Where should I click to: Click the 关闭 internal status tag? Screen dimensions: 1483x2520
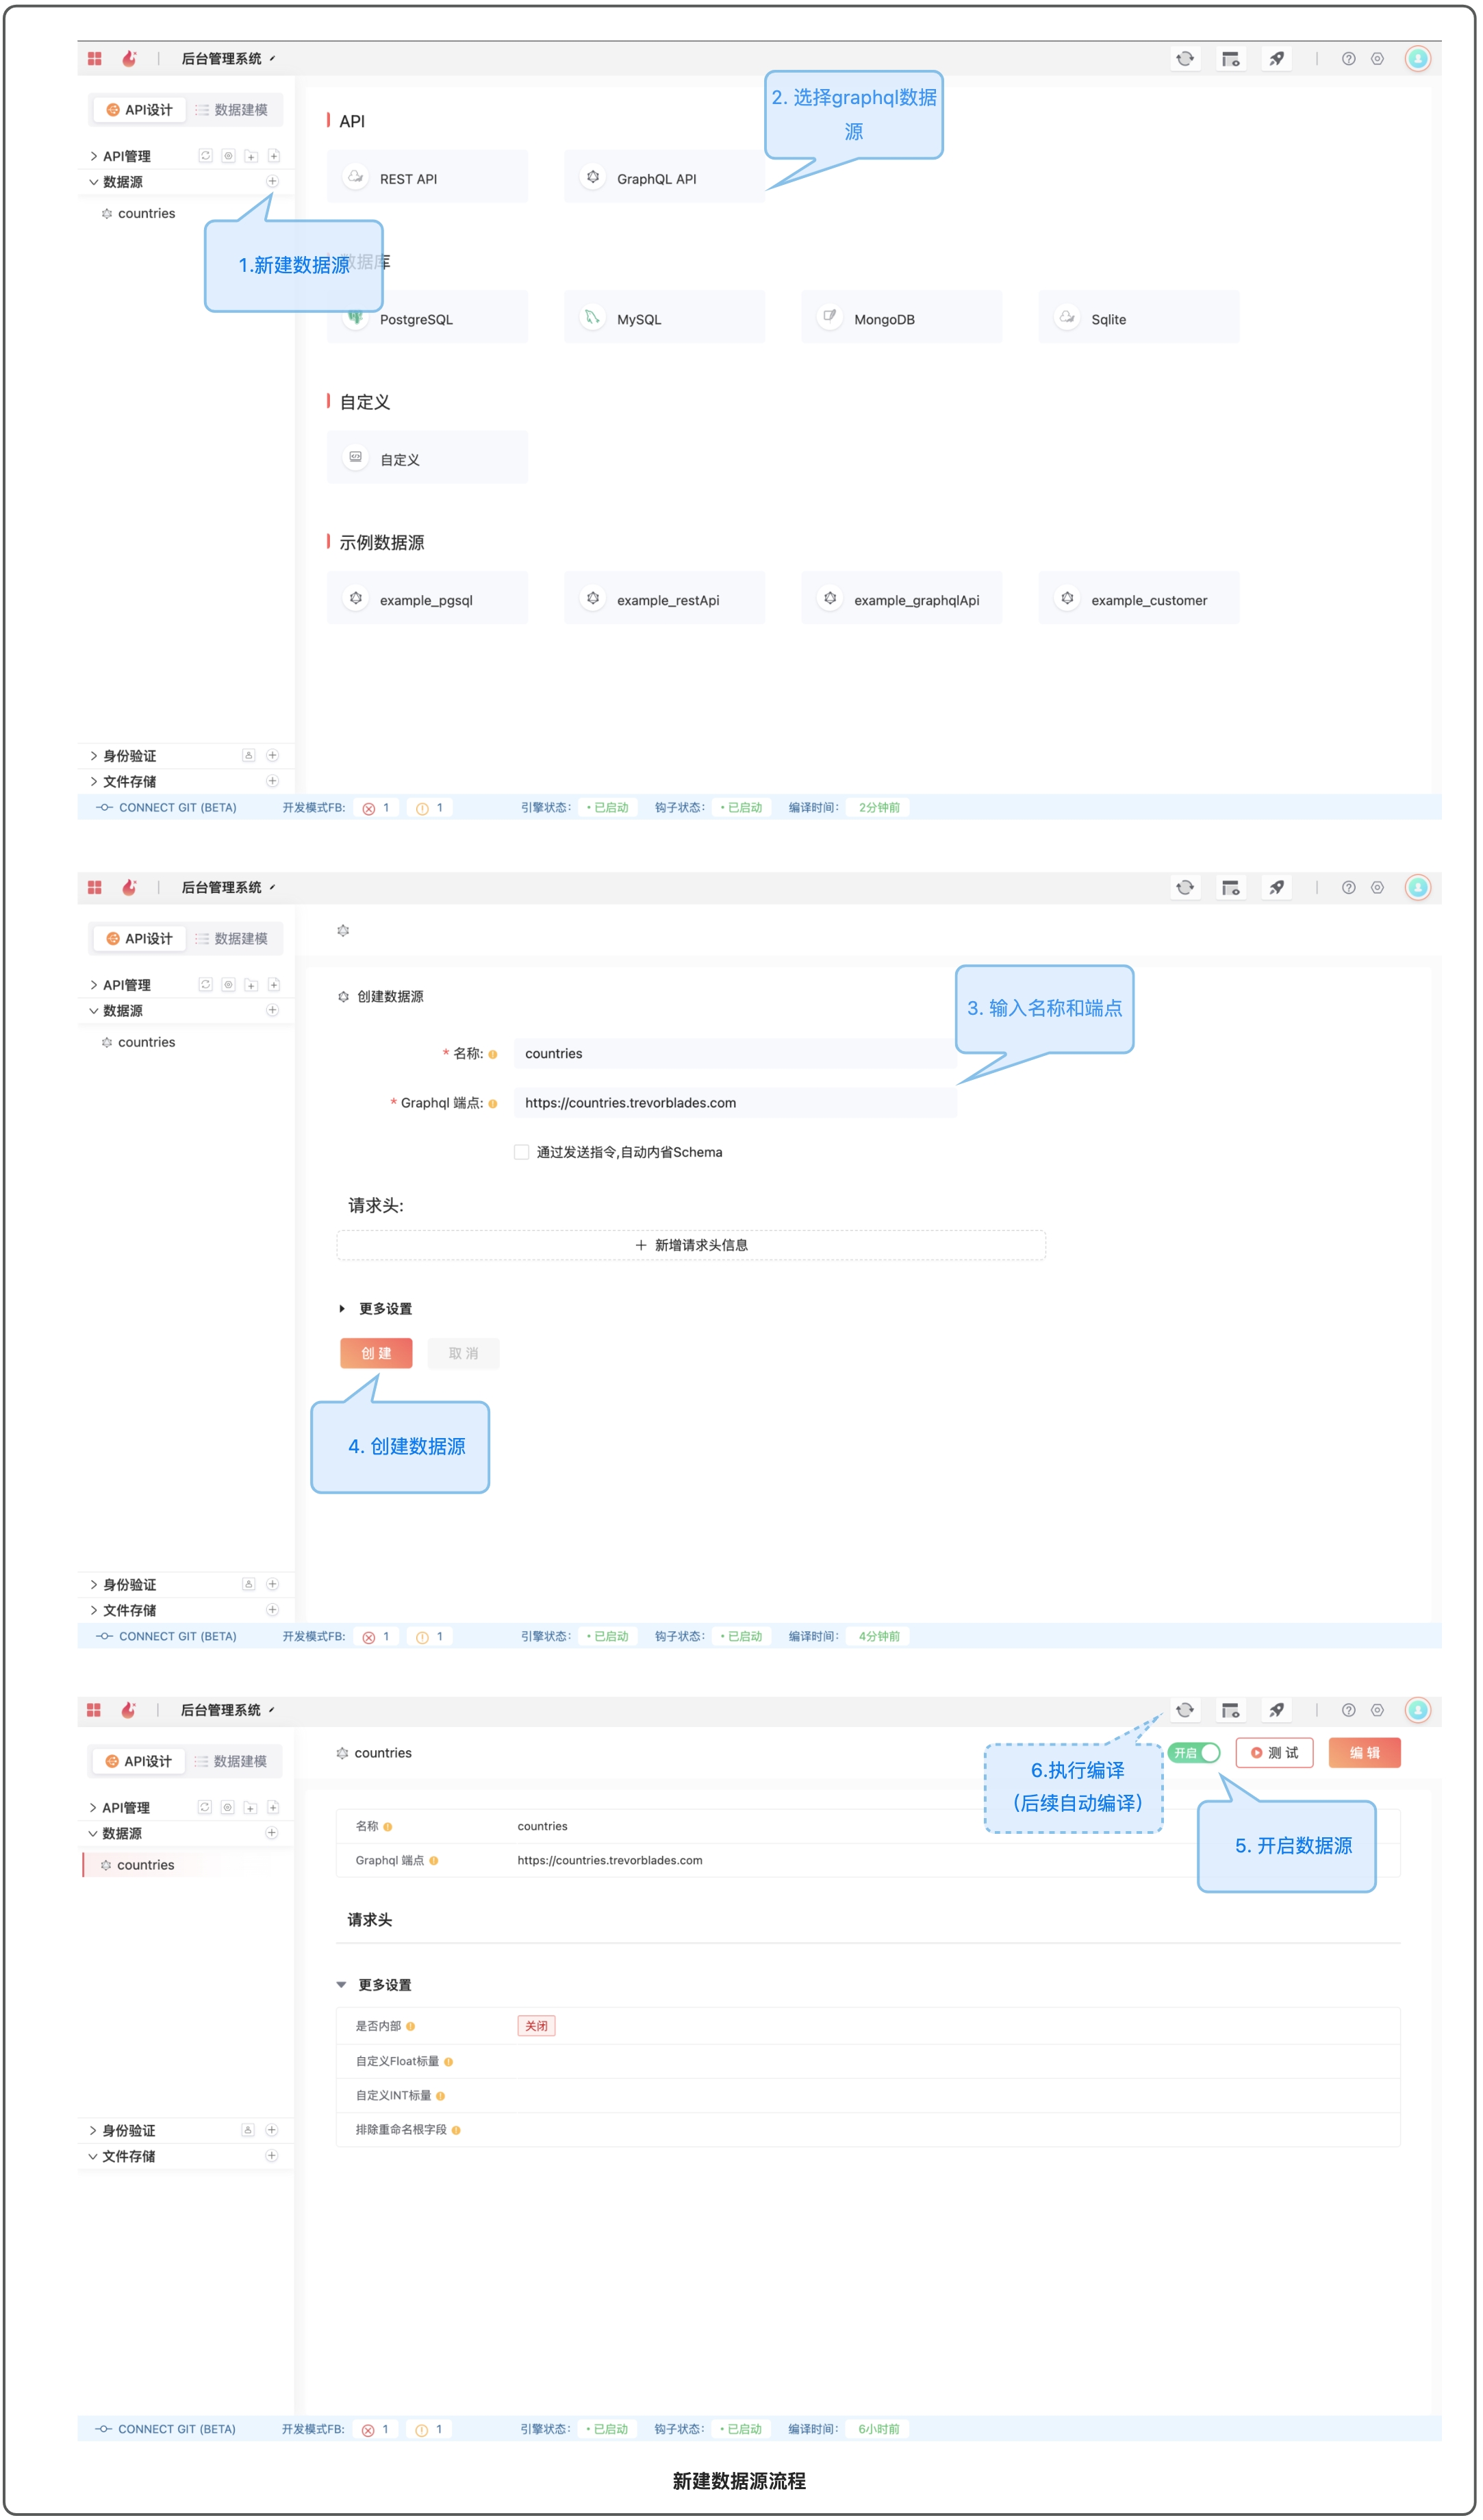click(536, 2027)
